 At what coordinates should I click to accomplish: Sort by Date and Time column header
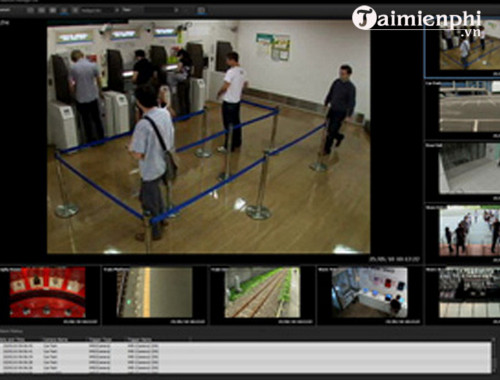(x=13, y=340)
